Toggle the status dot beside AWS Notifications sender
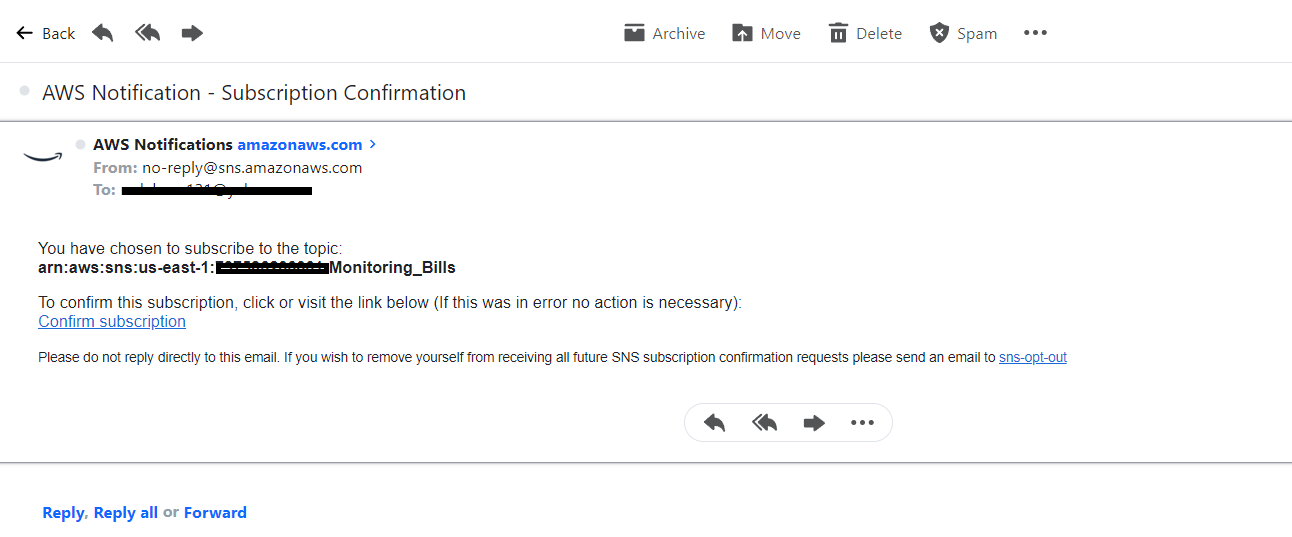Screen dimensions: 1292x537 (80, 144)
